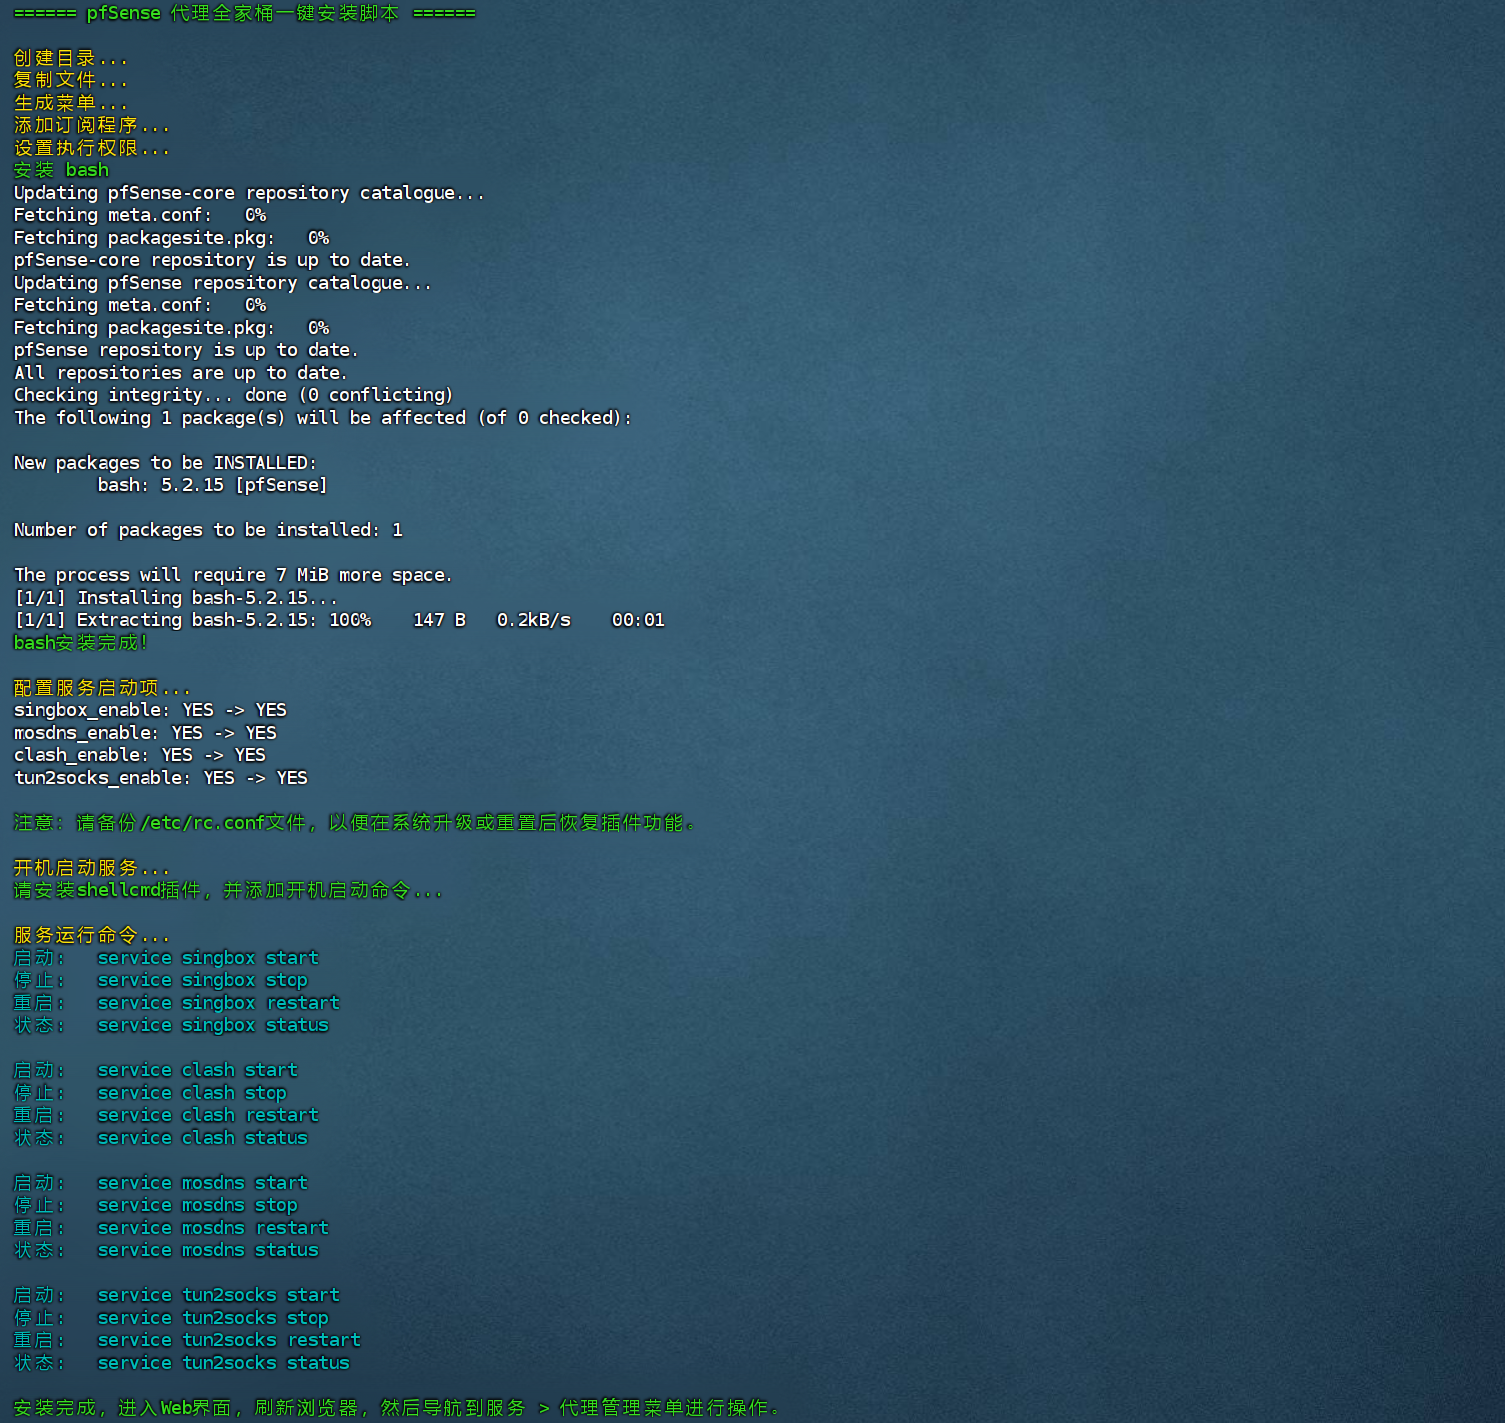Click the 'tun2socks_enable: YES -> YES' line
This screenshot has height=1423, width=1505.
click(160, 778)
